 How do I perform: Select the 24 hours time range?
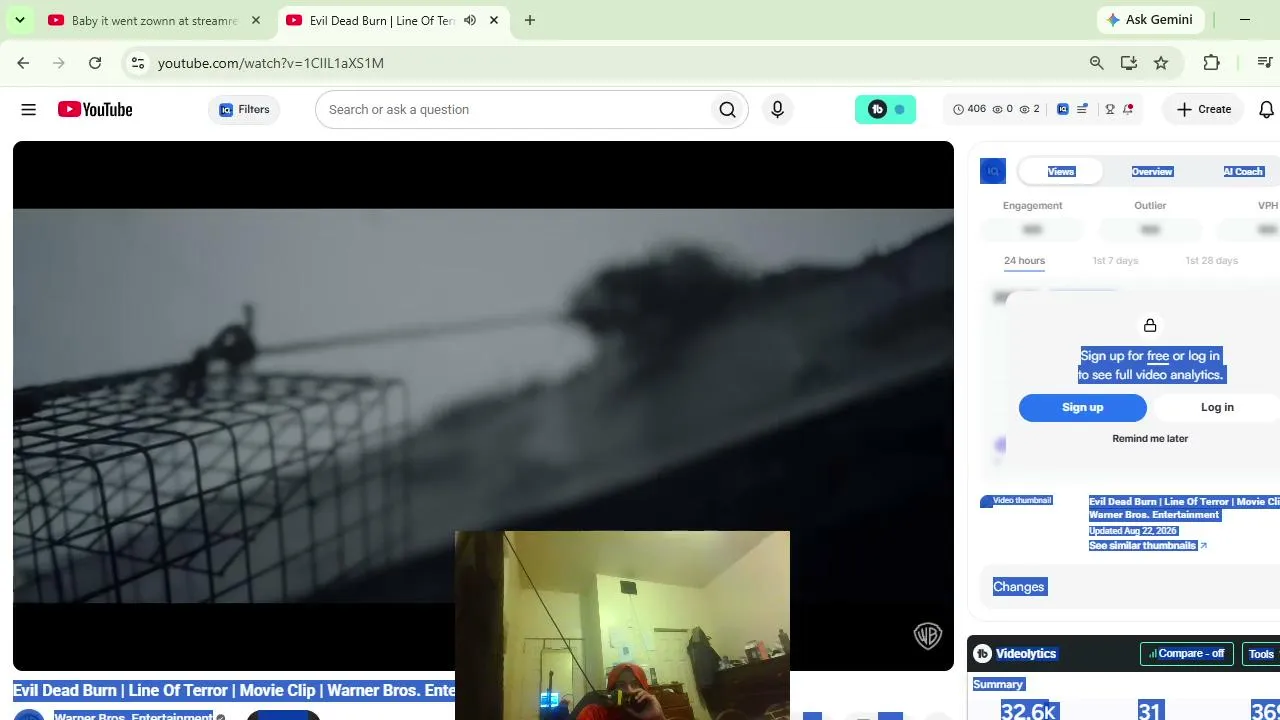[1024, 261]
